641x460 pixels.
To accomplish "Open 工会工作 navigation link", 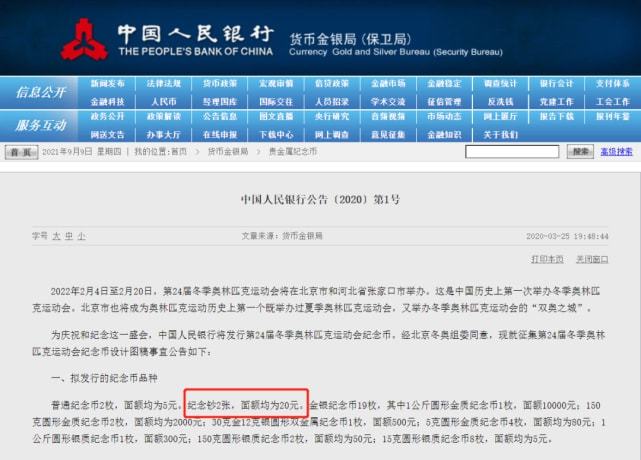I will coord(612,101).
